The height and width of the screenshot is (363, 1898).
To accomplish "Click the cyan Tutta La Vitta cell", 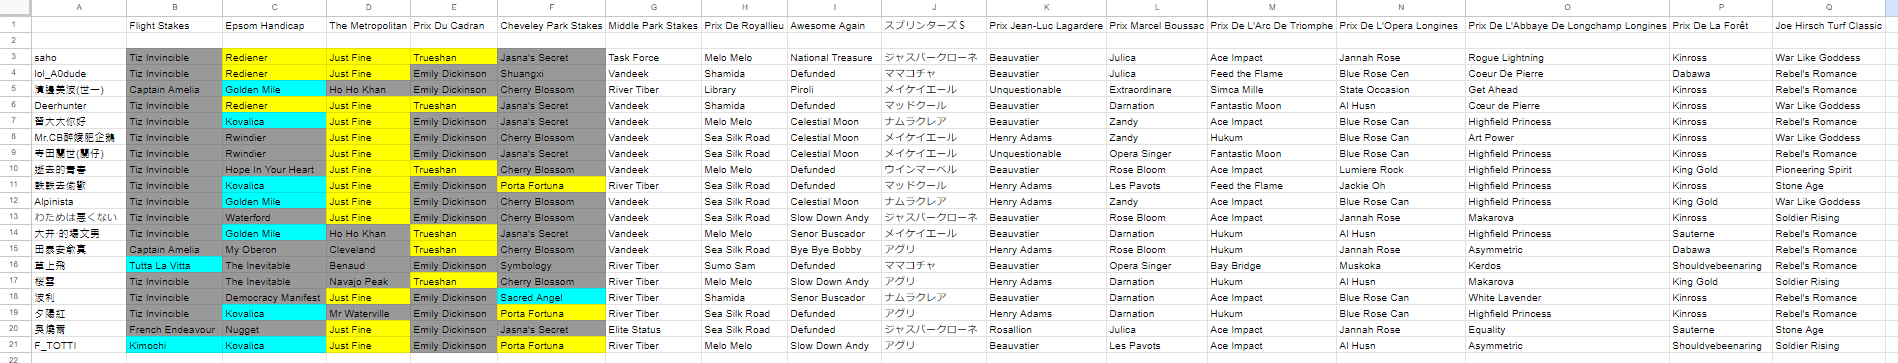I will coord(174,265).
